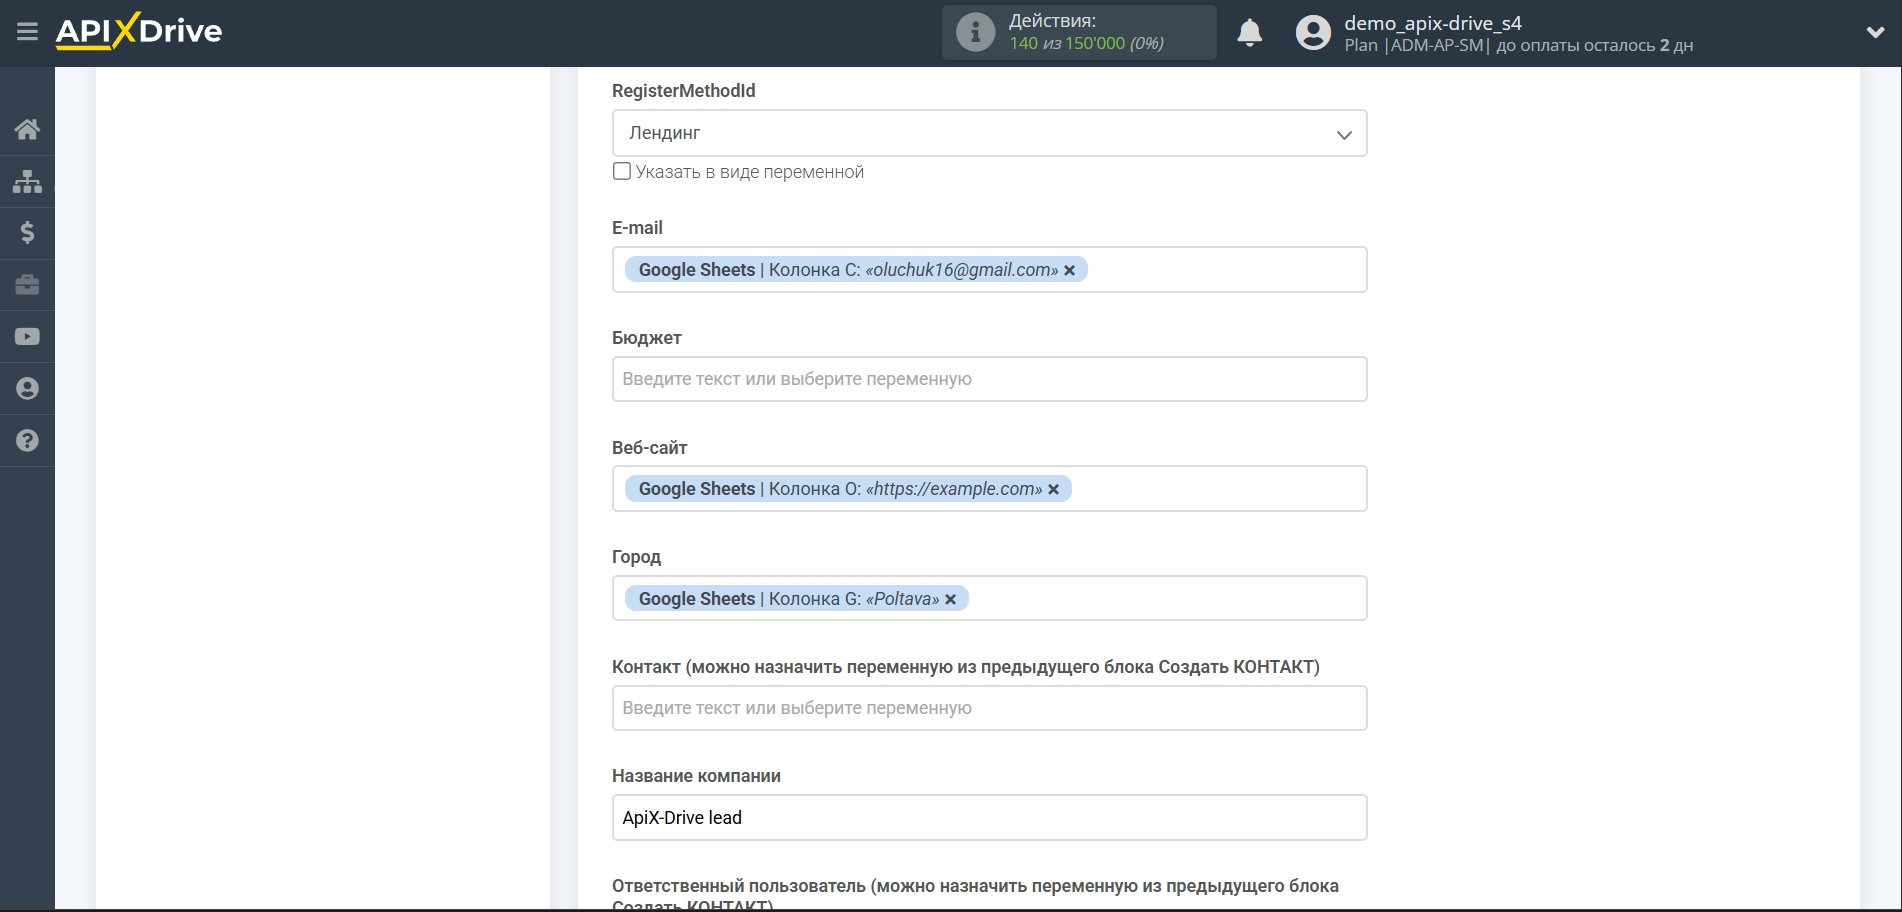The height and width of the screenshot is (912, 1902).
Task: Open connections sitemap icon in sidebar
Action: 27,181
